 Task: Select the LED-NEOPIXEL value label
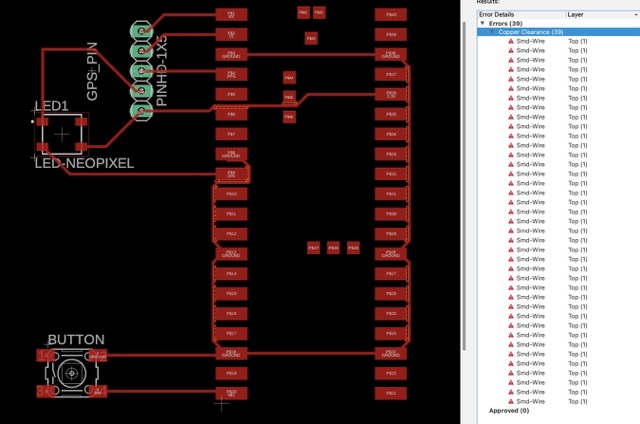tap(84, 163)
